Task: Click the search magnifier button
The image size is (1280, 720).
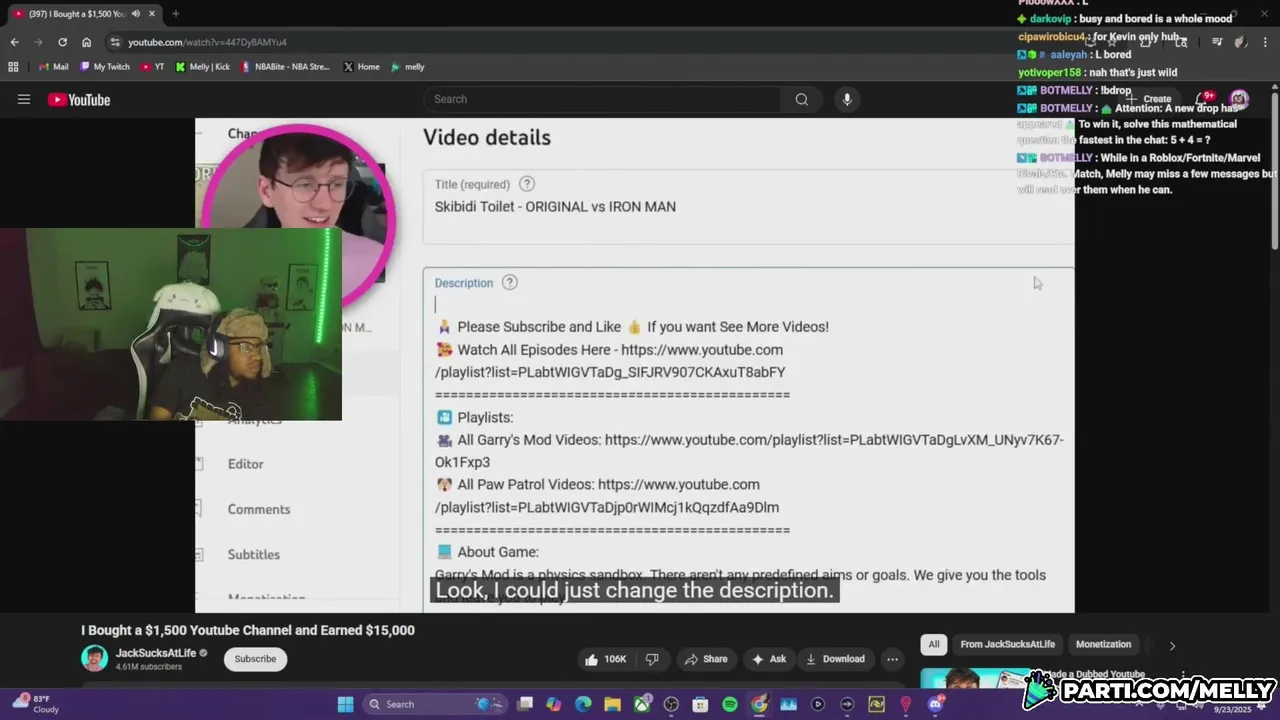Action: coord(802,99)
